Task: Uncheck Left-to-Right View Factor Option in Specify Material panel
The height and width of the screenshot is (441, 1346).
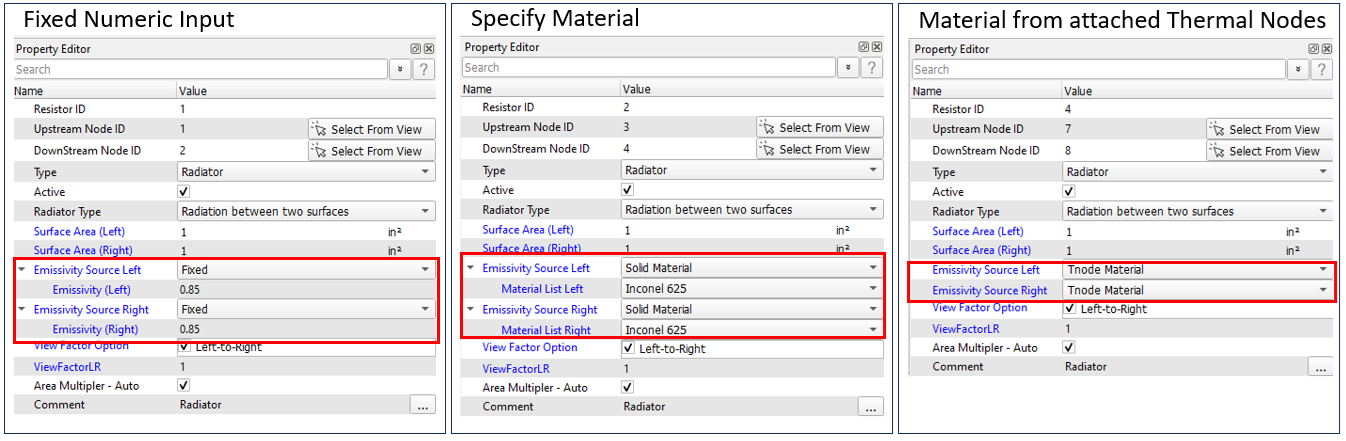Action: 628,348
